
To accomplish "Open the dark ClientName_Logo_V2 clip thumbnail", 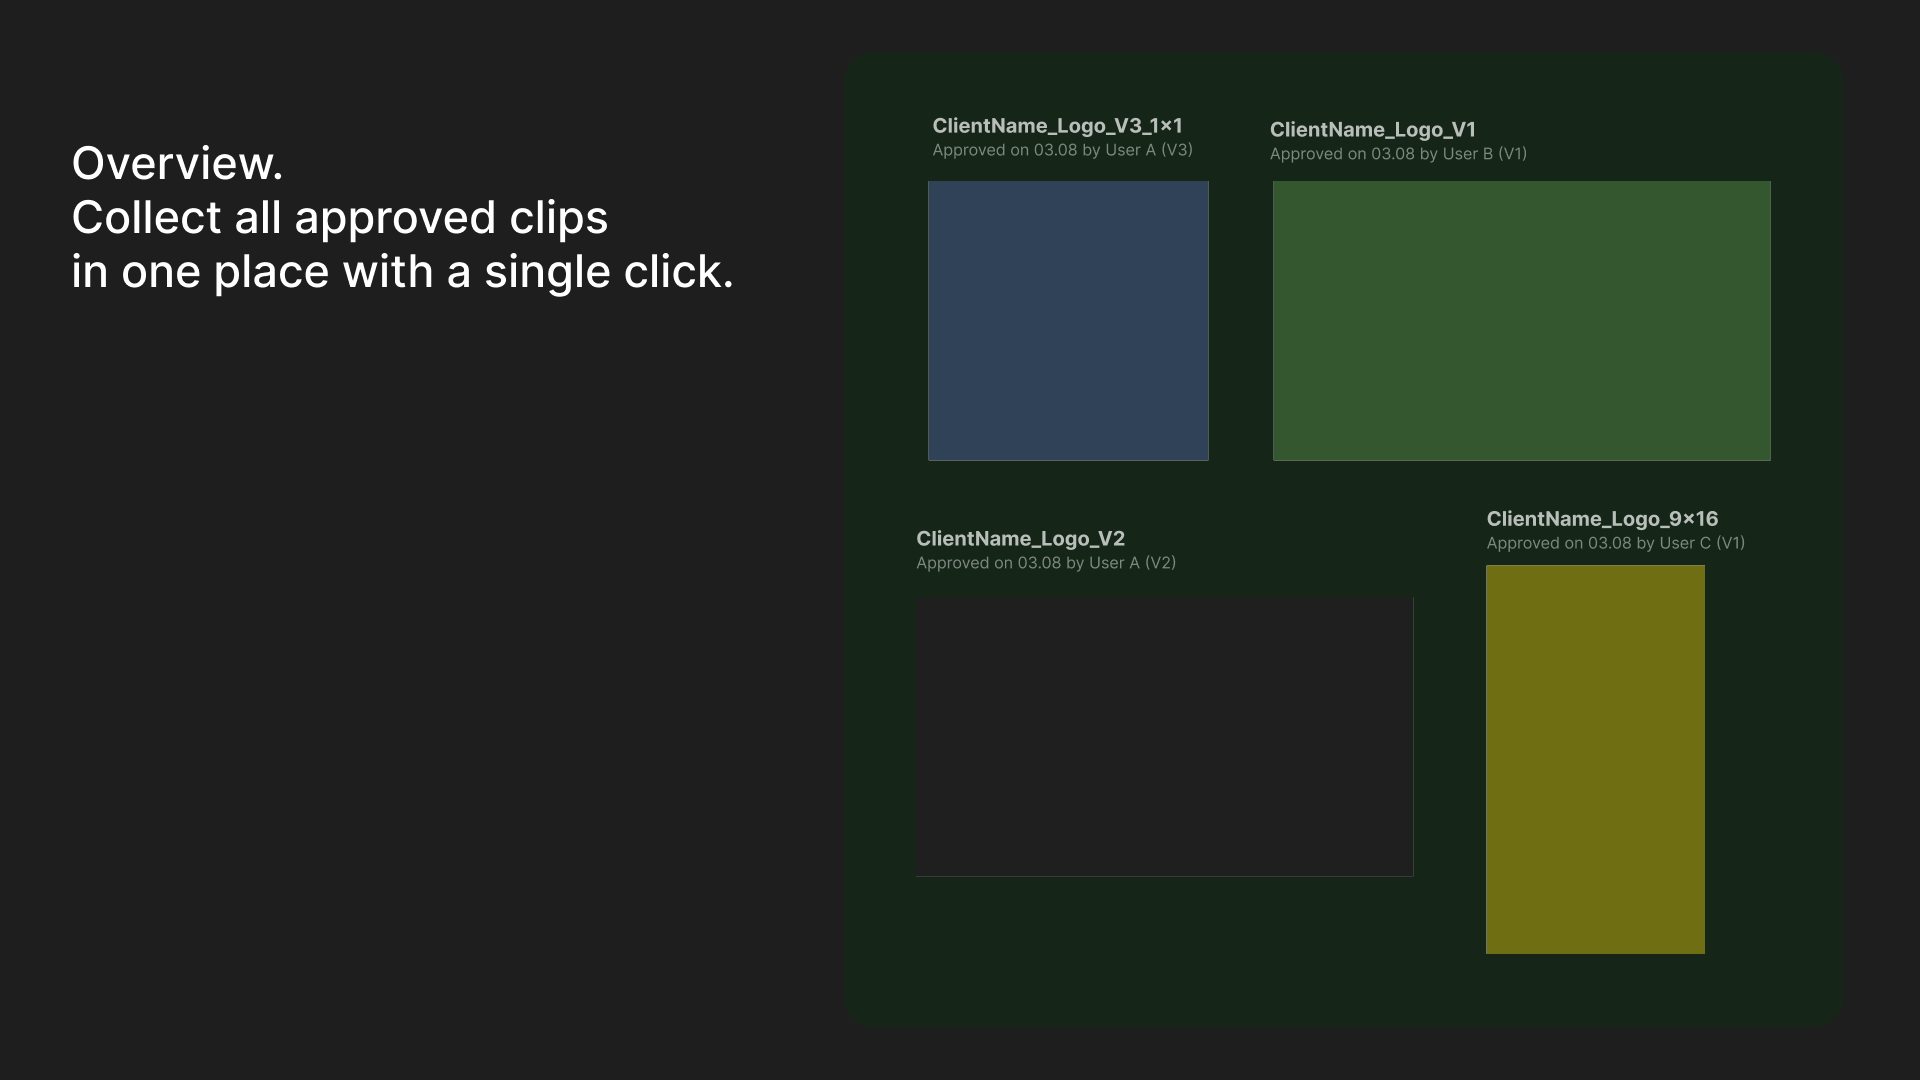I will (x=1164, y=737).
